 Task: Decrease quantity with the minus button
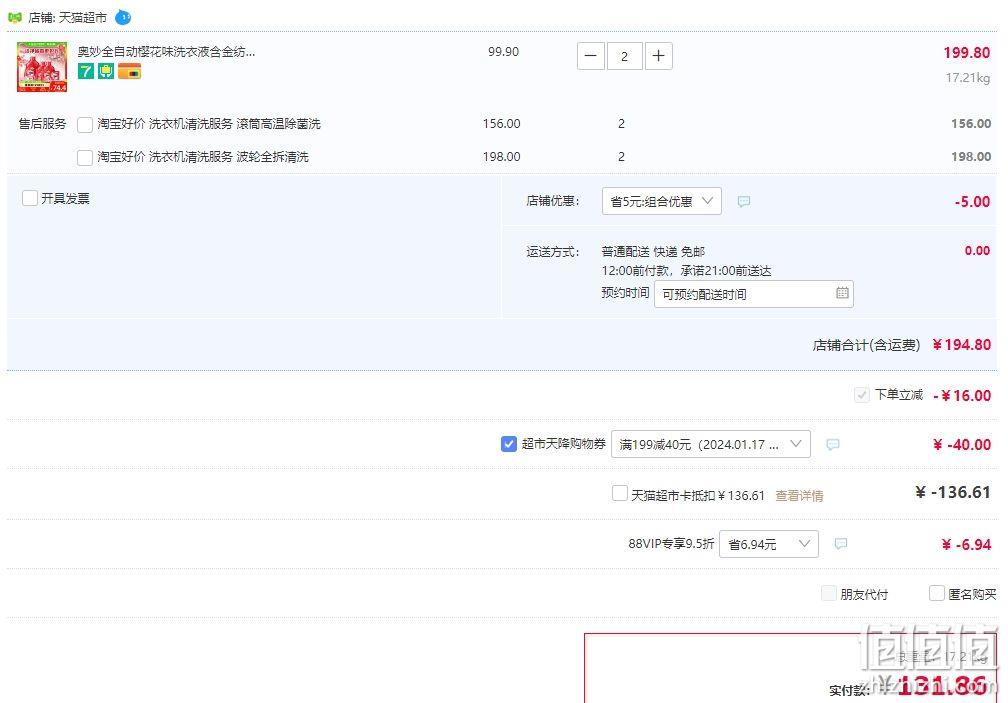tap(591, 56)
